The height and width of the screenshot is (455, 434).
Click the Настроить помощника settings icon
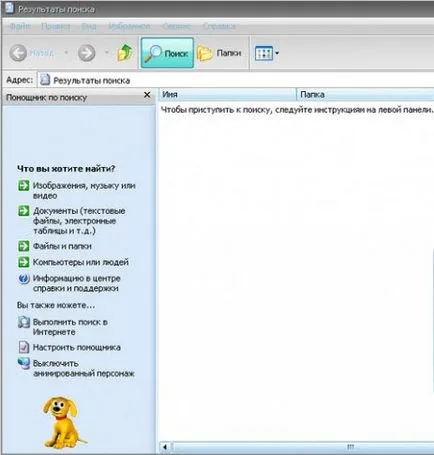pyautogui.click(x=24, y=347)
